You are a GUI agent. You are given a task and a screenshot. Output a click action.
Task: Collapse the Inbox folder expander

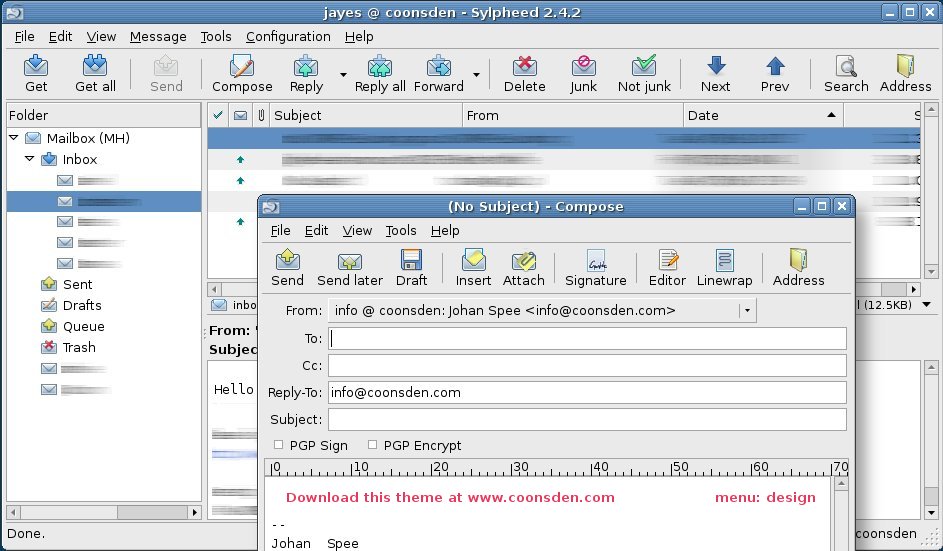pyautogui.click(x=29, y=159)
